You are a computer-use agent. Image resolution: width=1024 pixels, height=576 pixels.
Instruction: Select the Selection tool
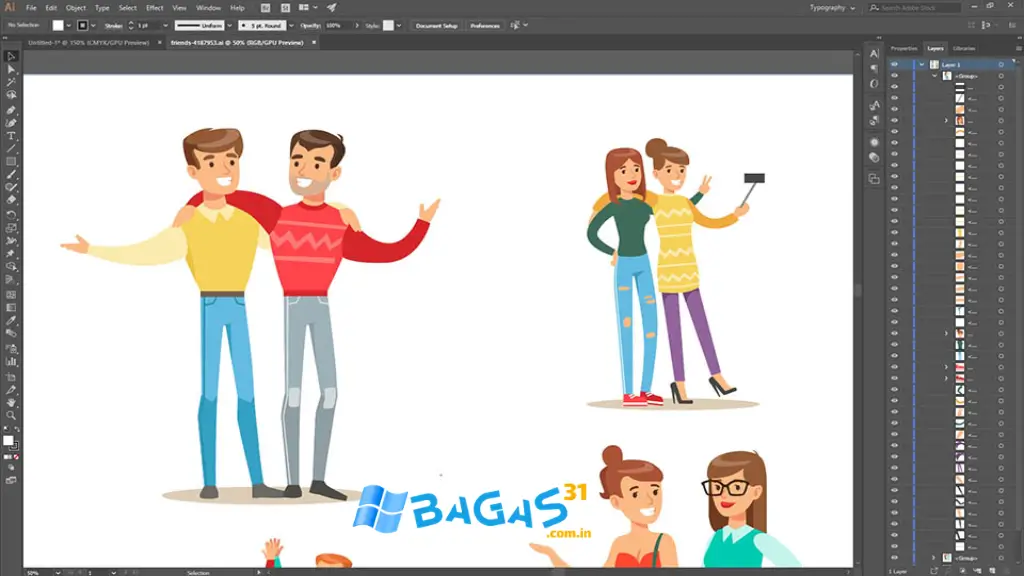[x=11, y=58]
